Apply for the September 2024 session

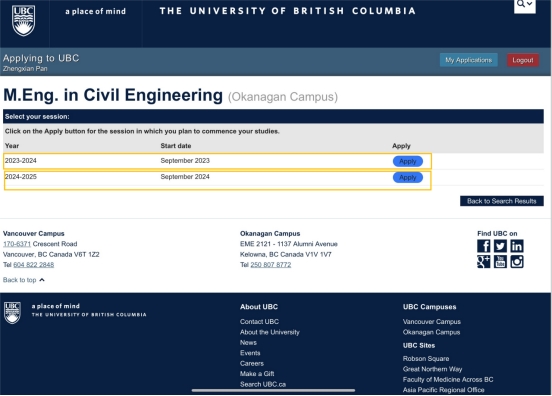(408, 177)
